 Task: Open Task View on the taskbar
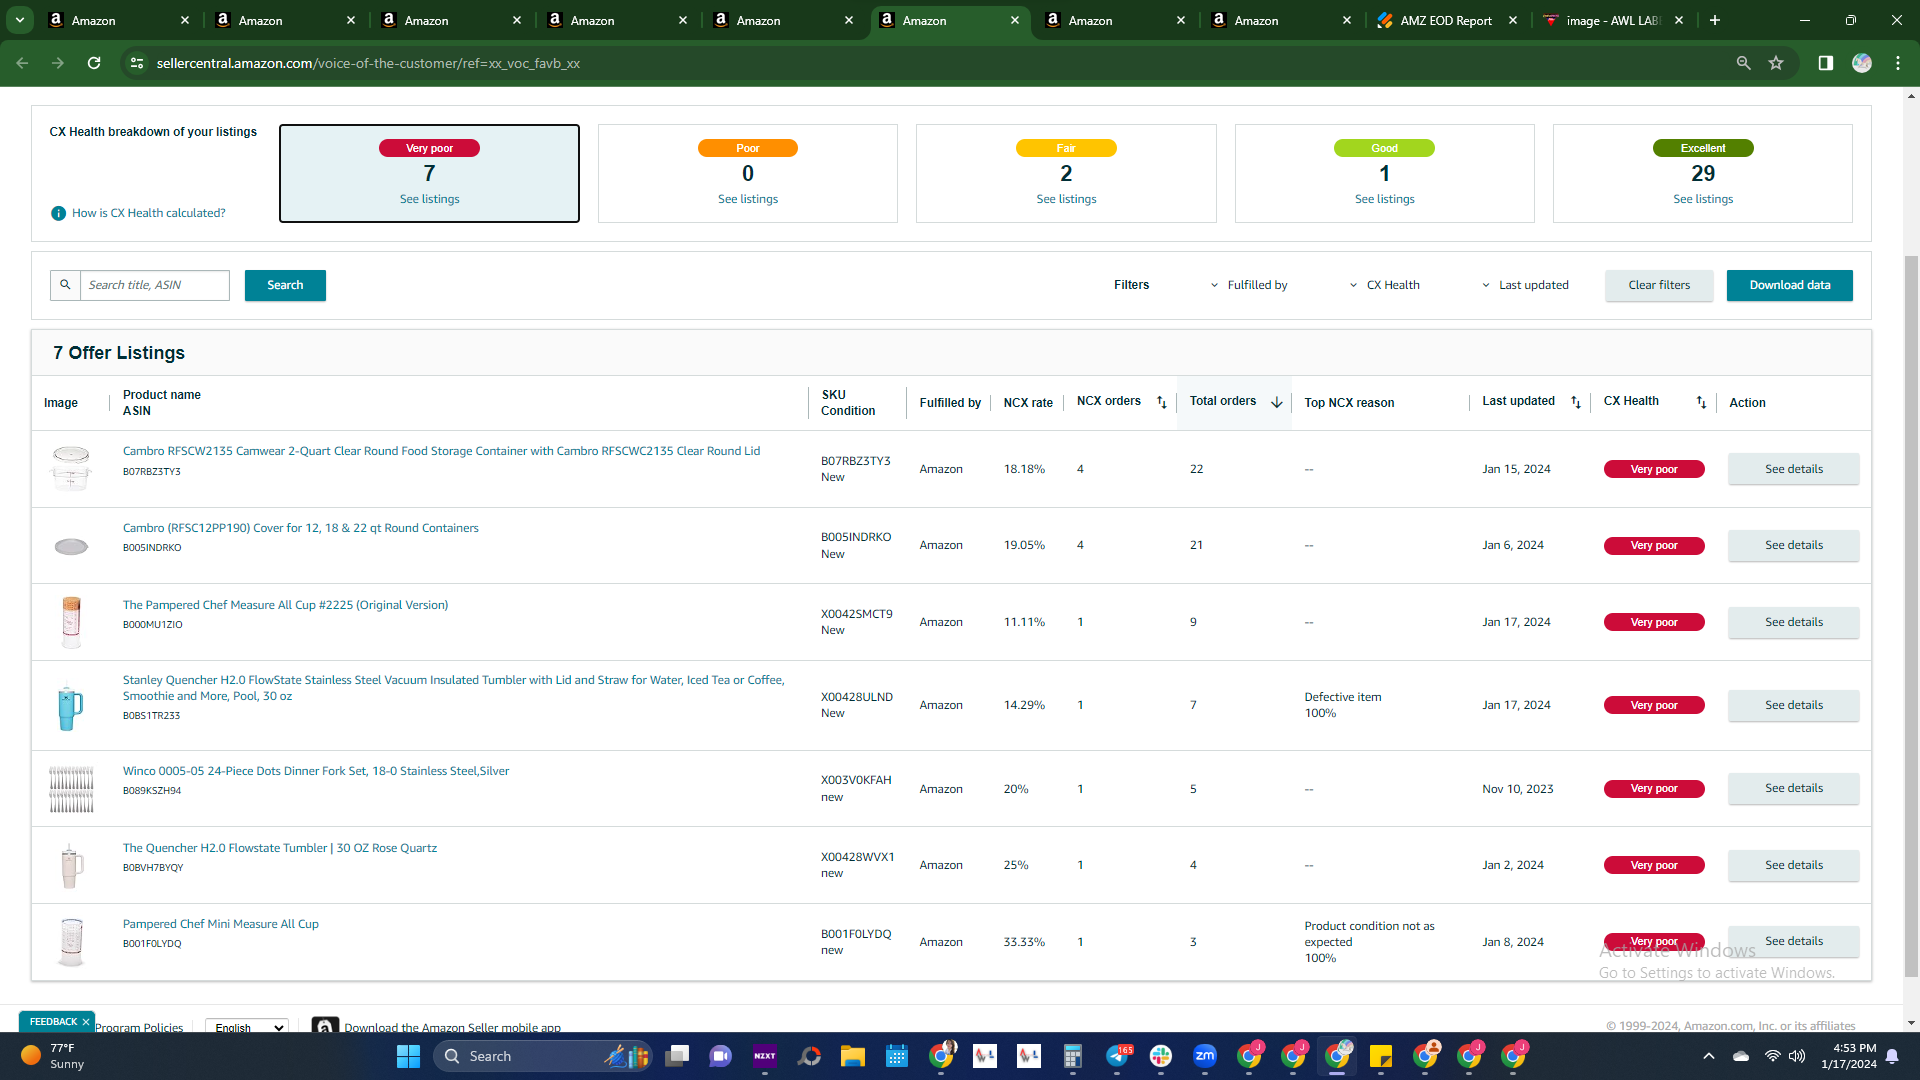click(677, 1056)
